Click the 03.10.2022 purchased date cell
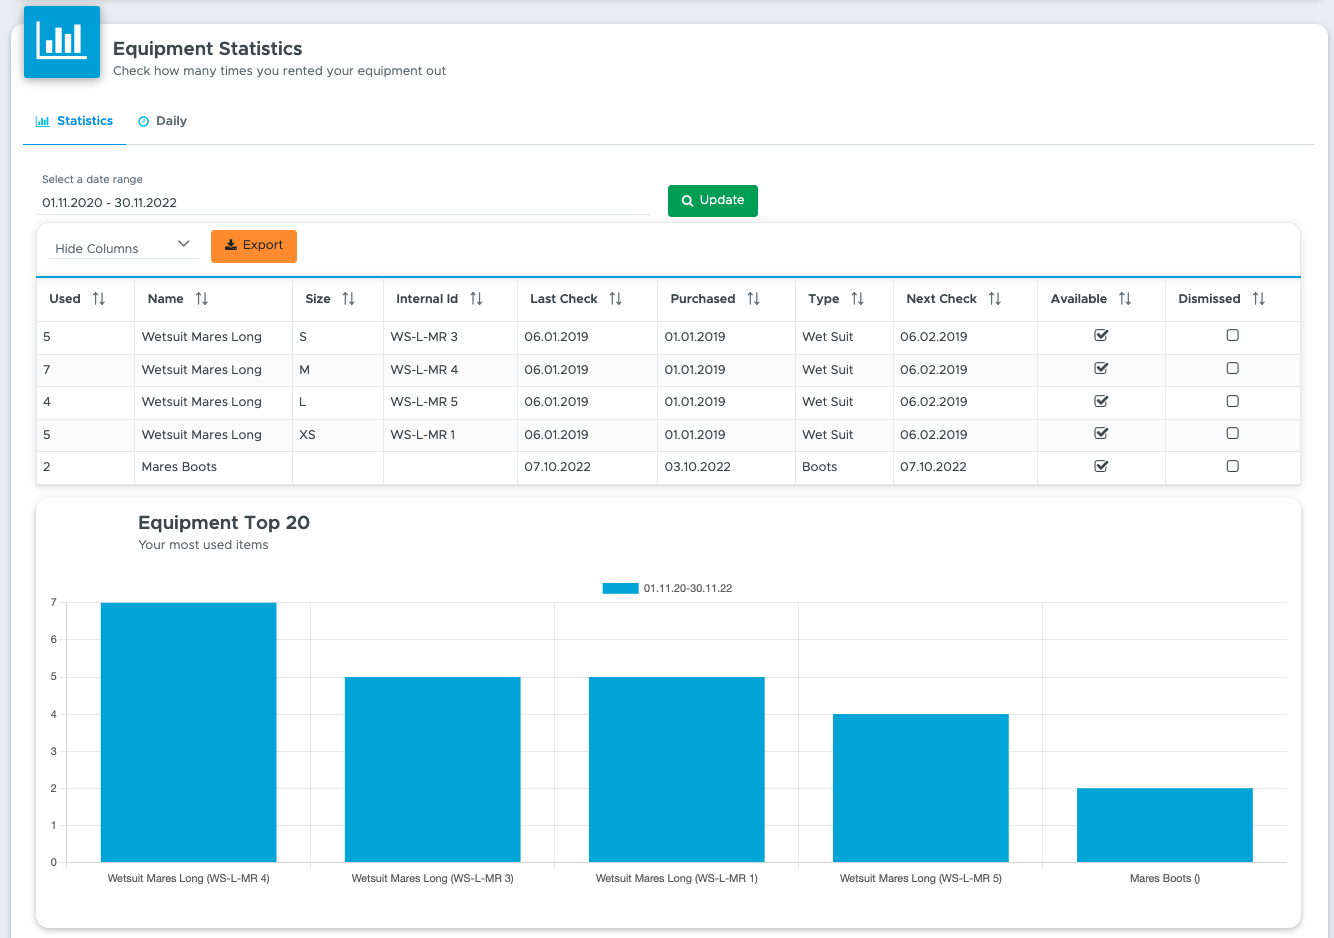1334x938 pixels. (x=726, y=467)
